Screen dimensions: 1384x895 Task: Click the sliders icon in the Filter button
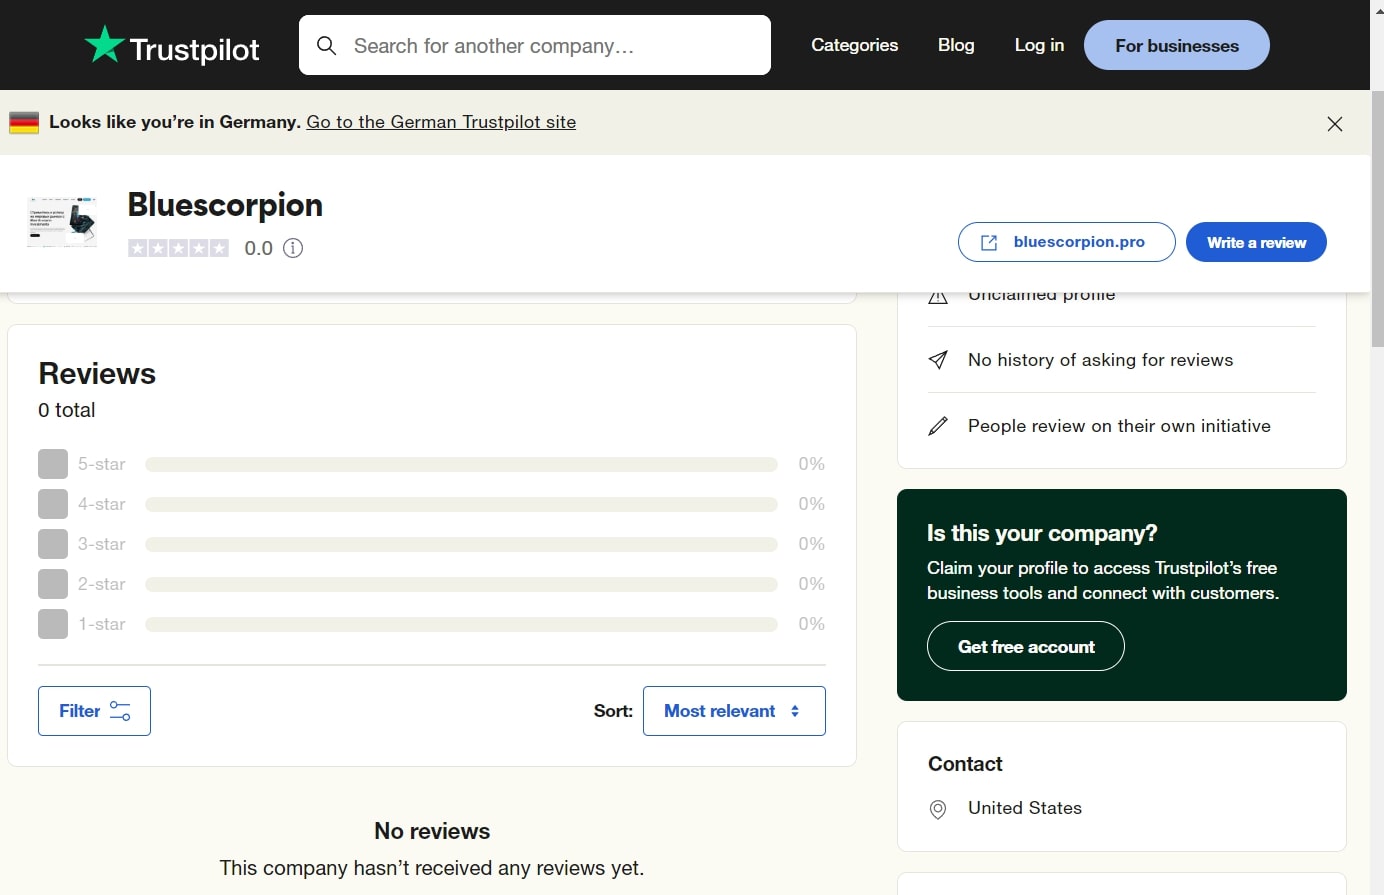[x=120, y=711]
